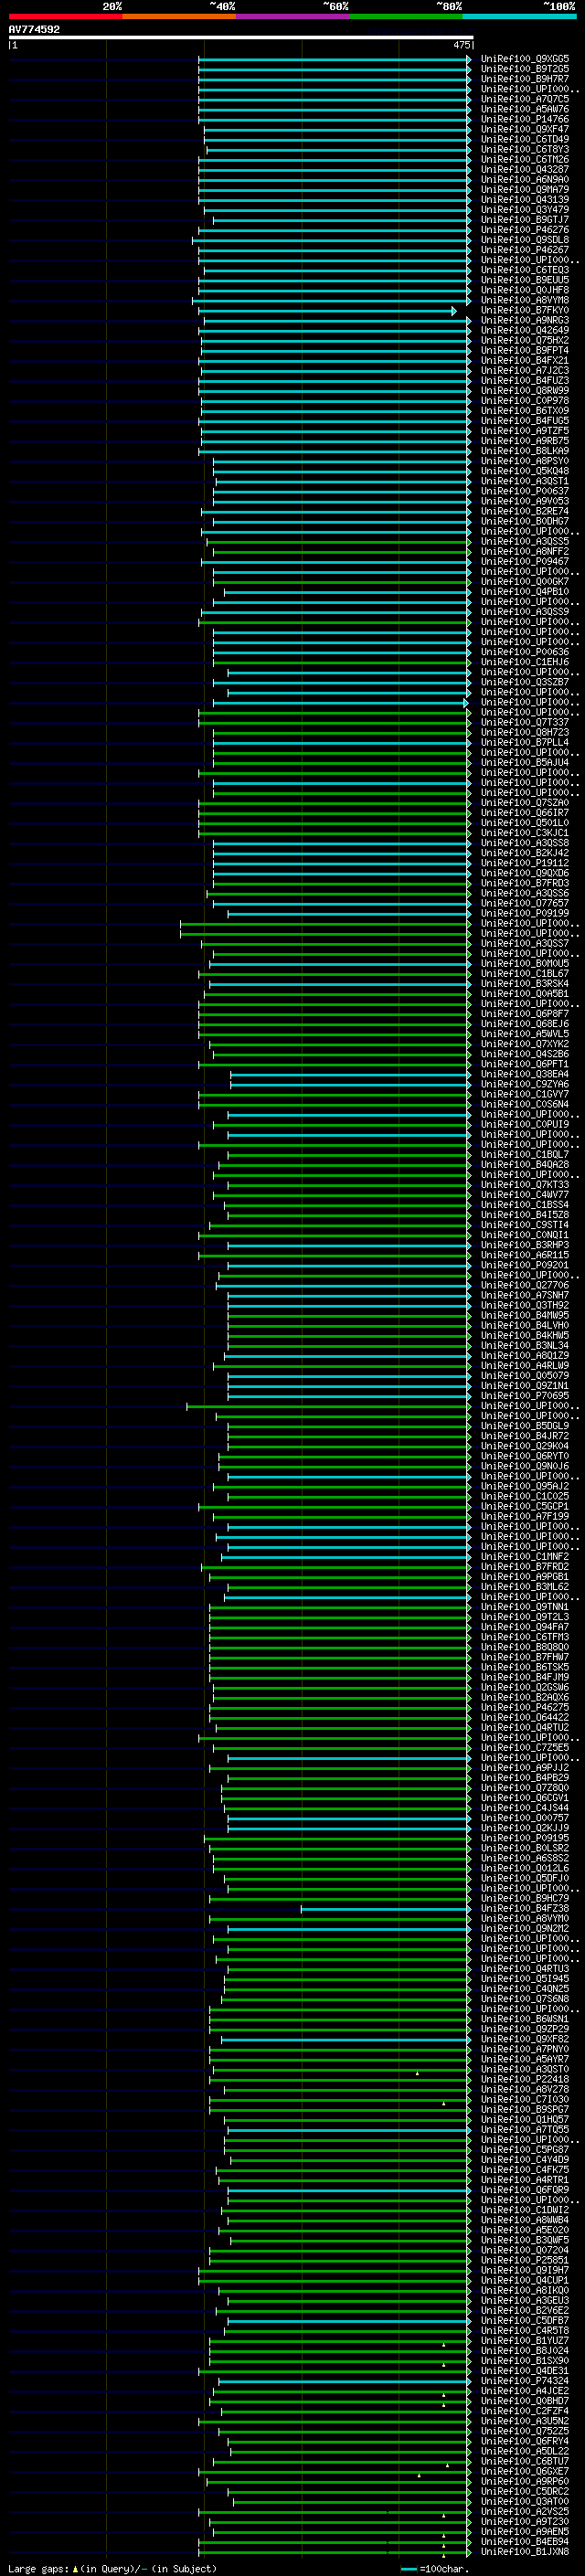Select the UniRef100_C6T8Y3 label
This screenshot has width=585, height=2576.
click(x=525, y=149)
